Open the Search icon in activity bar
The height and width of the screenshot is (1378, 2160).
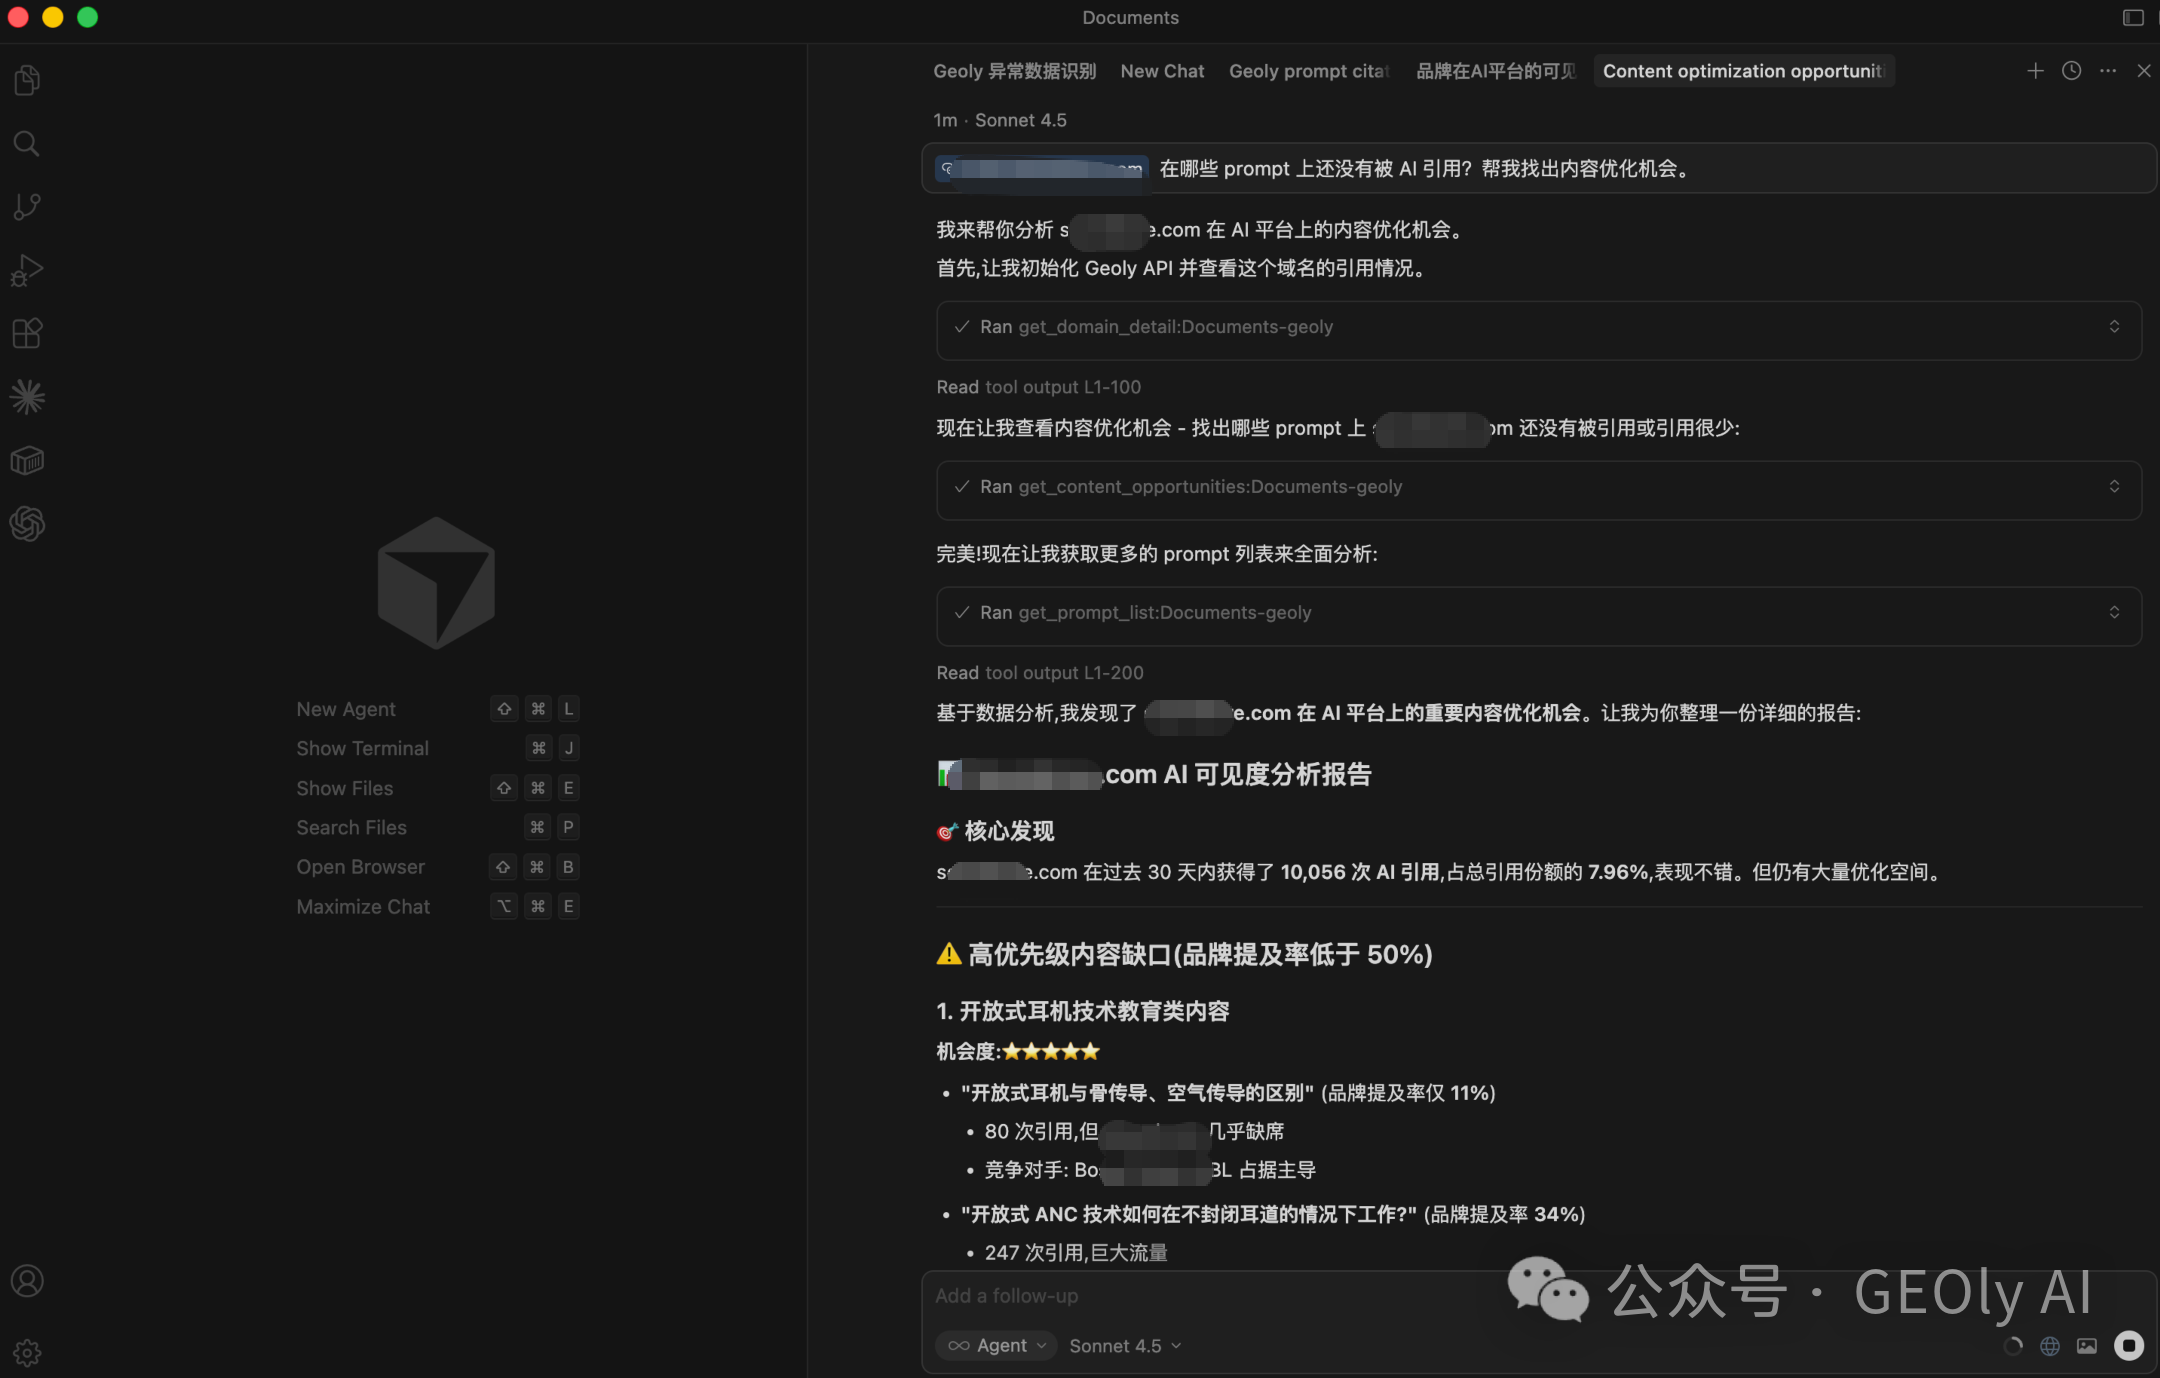[x=27, y=144]
